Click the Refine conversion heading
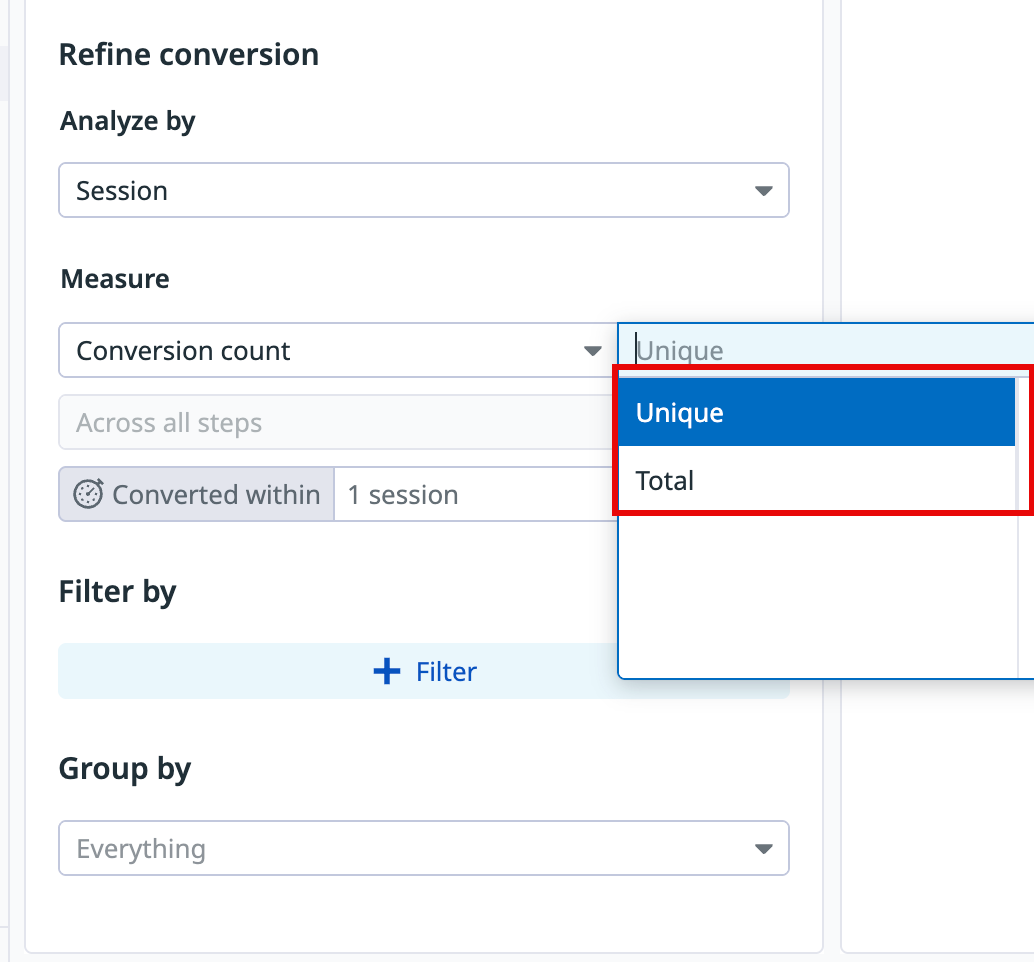 pyautogui.click(x=189, y=54)
